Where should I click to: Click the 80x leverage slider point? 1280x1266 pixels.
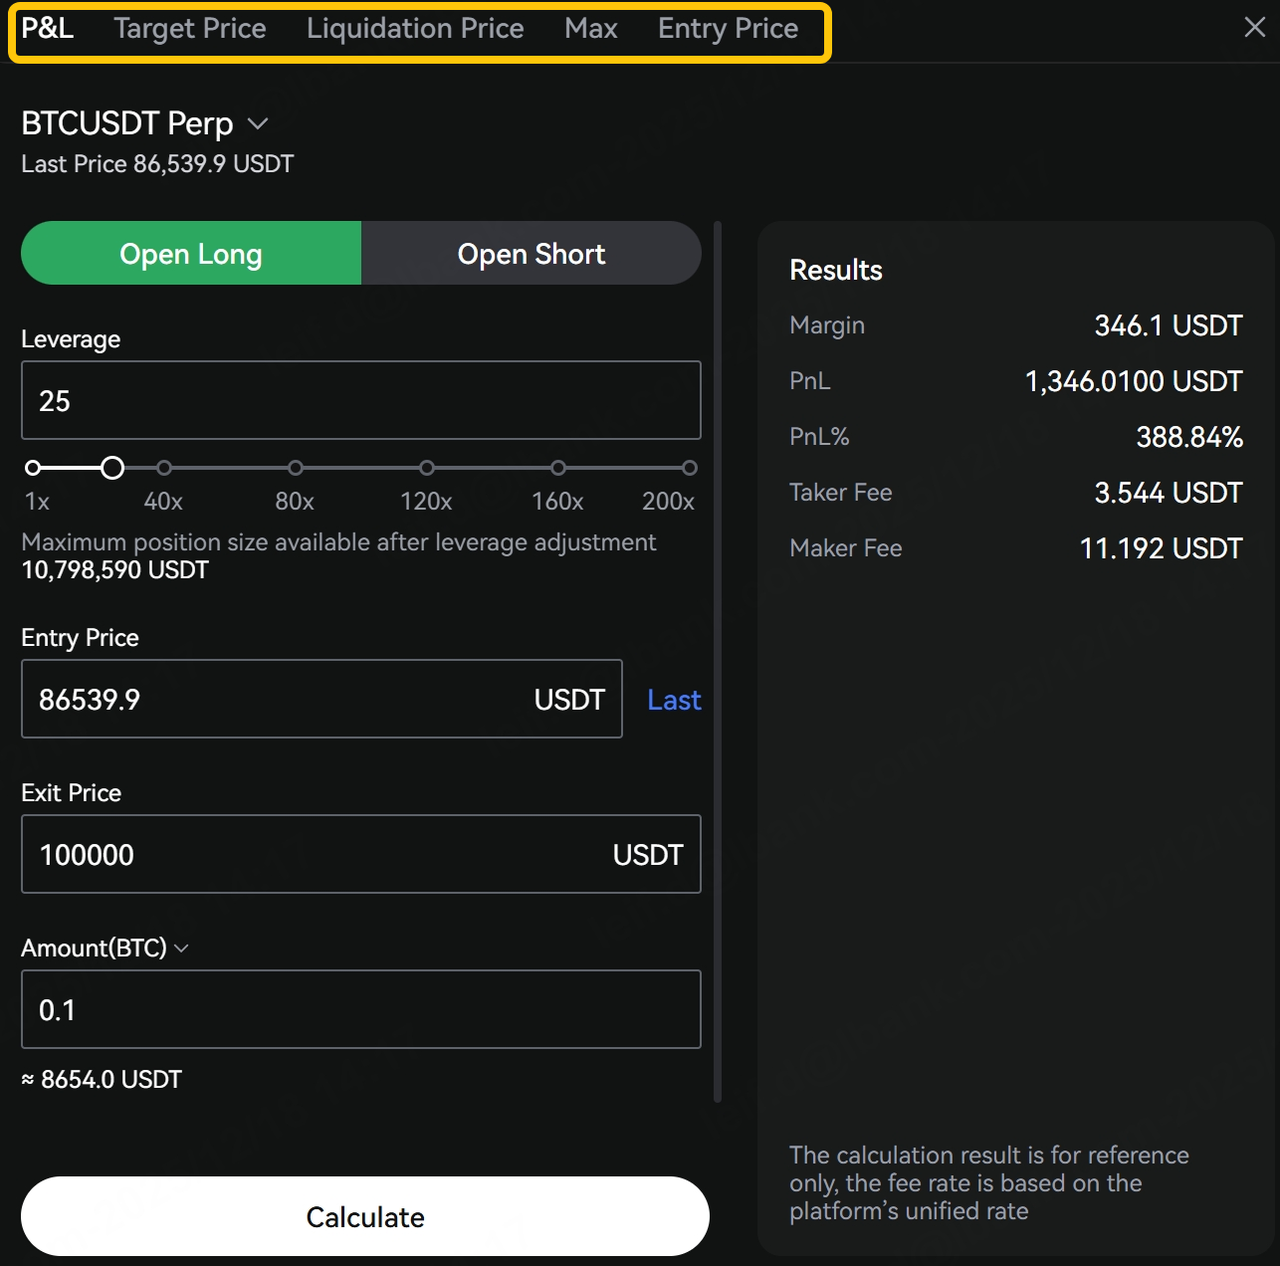click(295, 468)
